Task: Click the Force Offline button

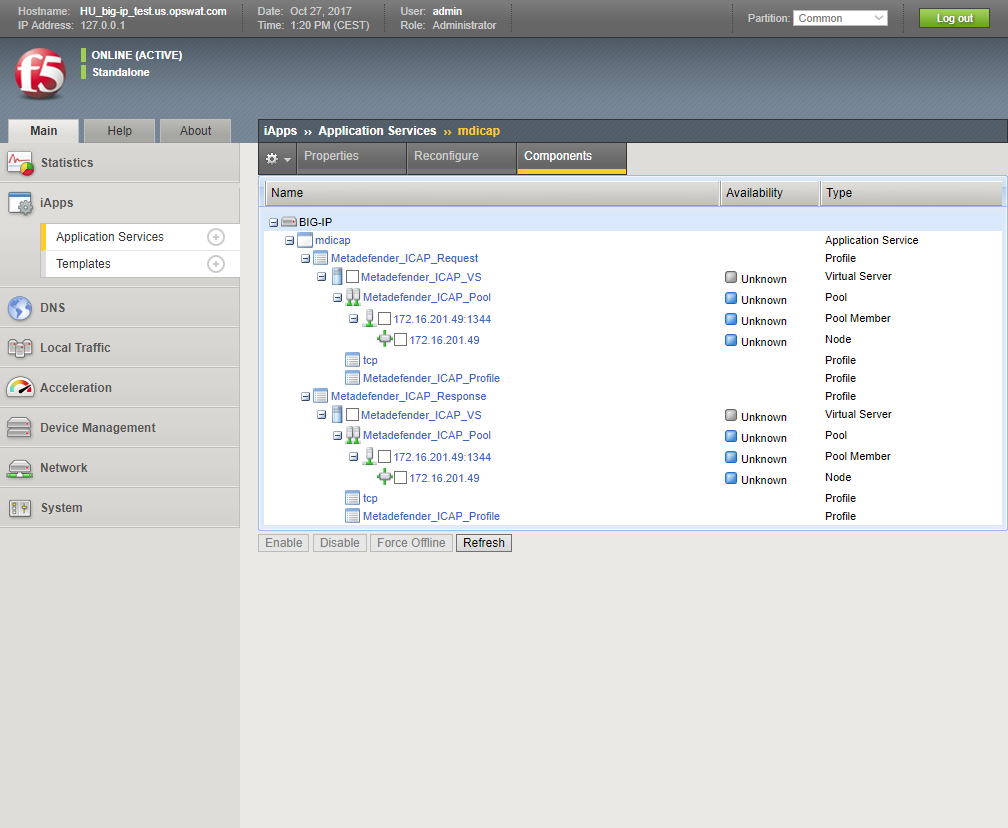Action: point(411,543)
